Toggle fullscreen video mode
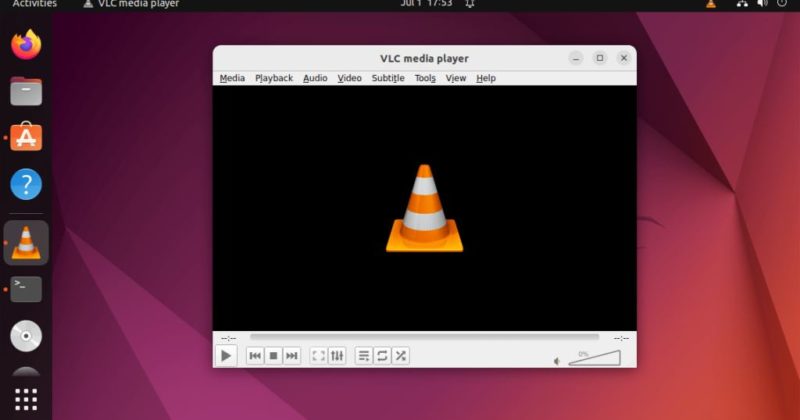Screen dimensions: 800x420 (x=318, y=355)
